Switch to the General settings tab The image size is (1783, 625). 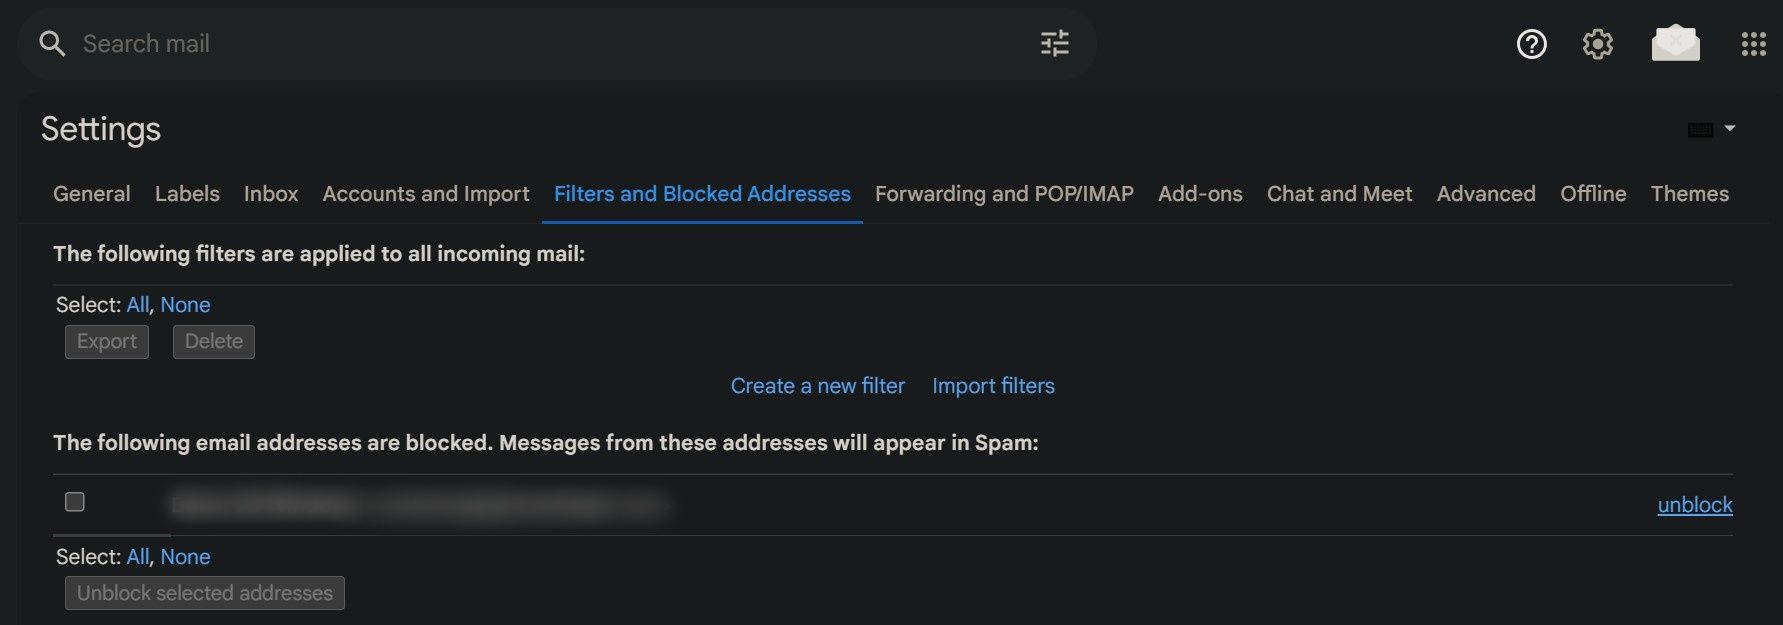91,194
